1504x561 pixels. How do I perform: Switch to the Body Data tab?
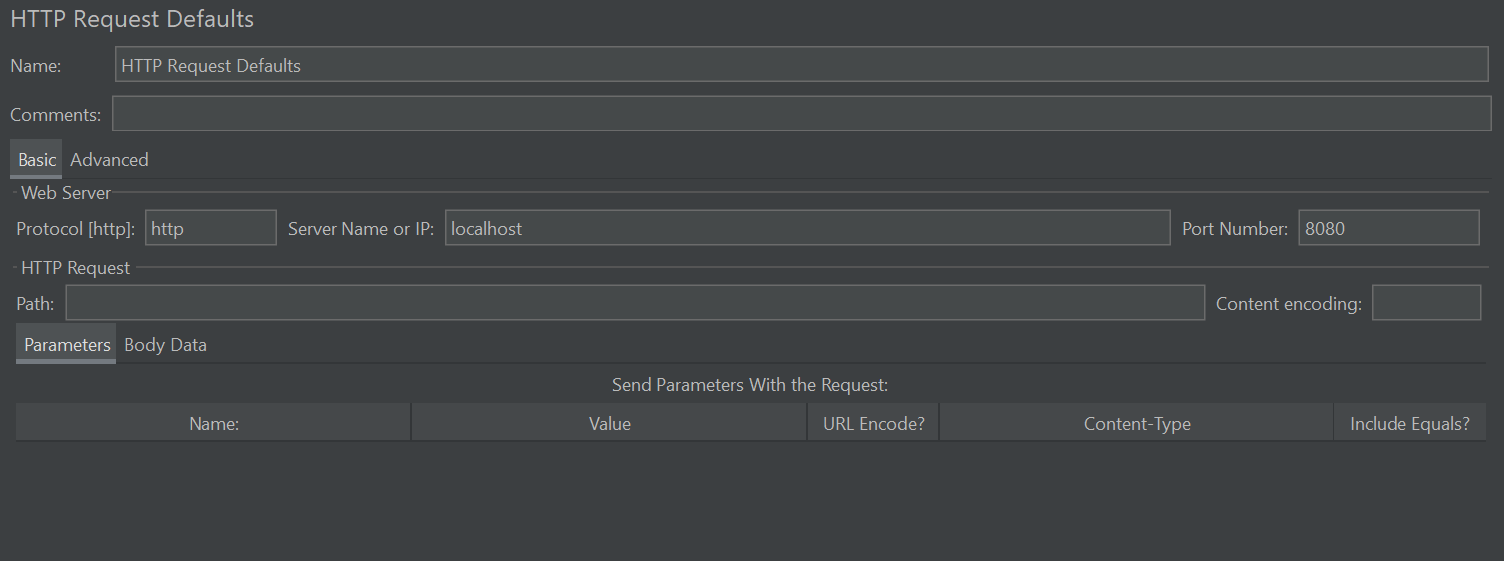[165, 345]
